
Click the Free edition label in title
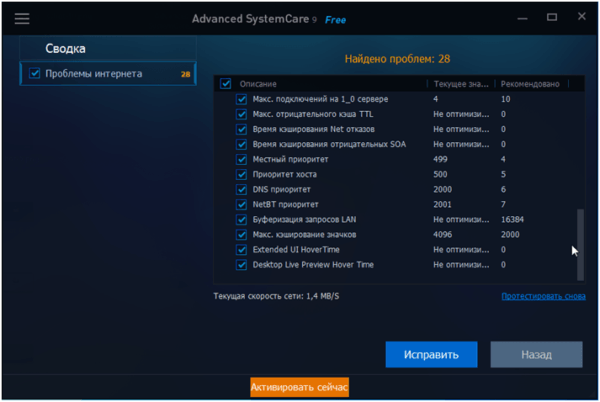[335, 20]
